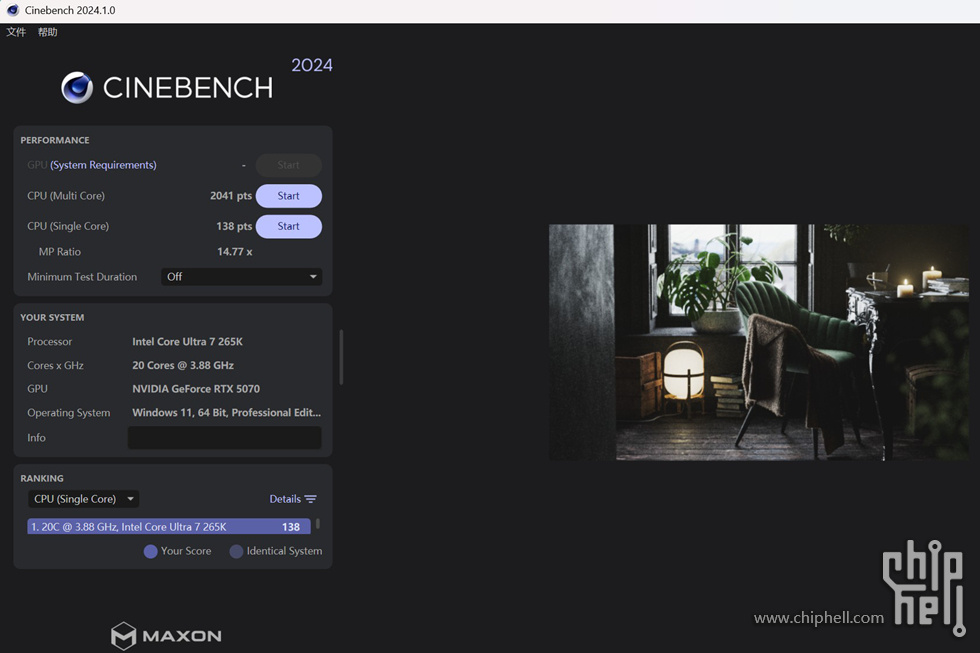Click the Details filter lines icon

point(311,499)
